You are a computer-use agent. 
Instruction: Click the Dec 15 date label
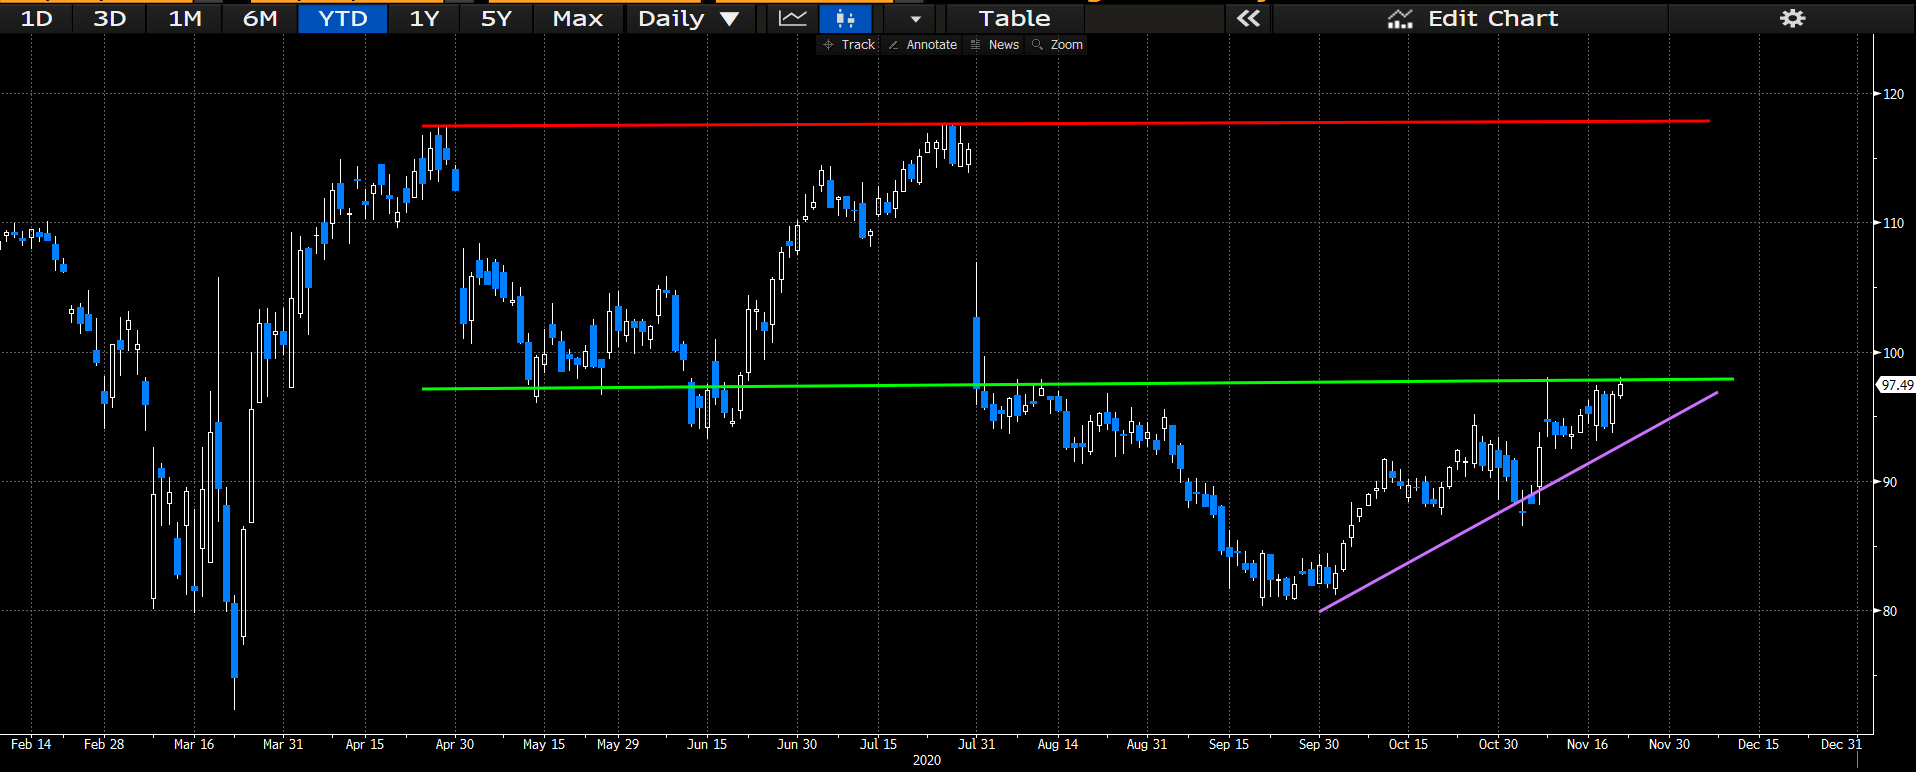coord(1758,744)
